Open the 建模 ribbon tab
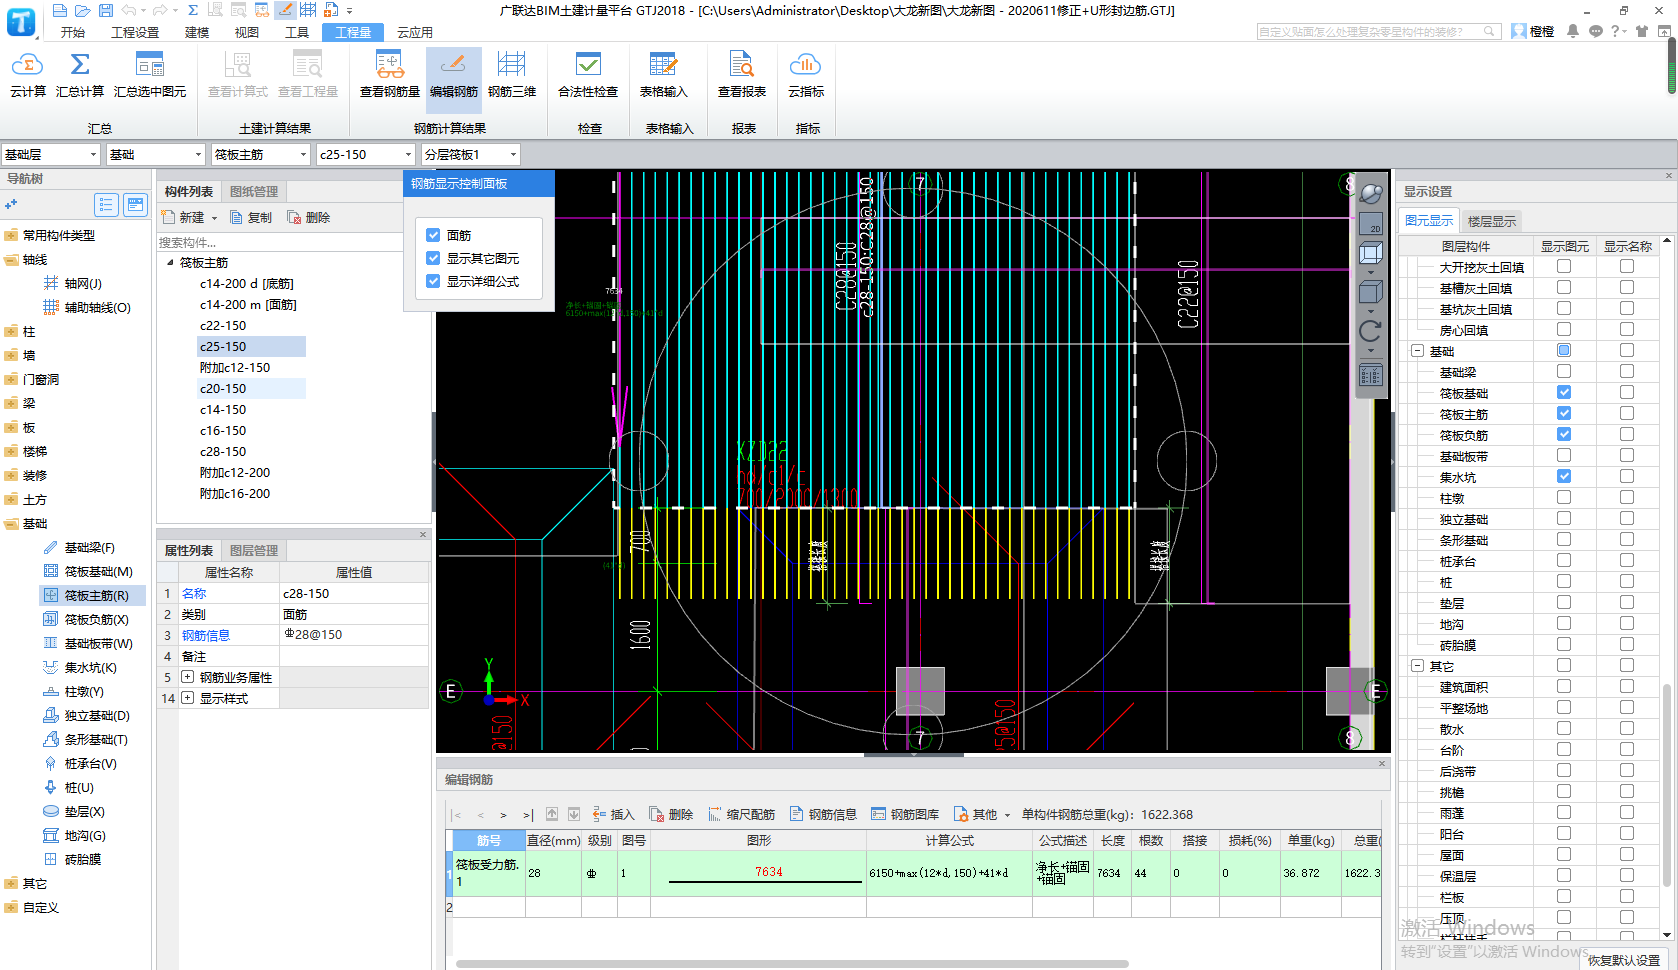 point(197,32)
